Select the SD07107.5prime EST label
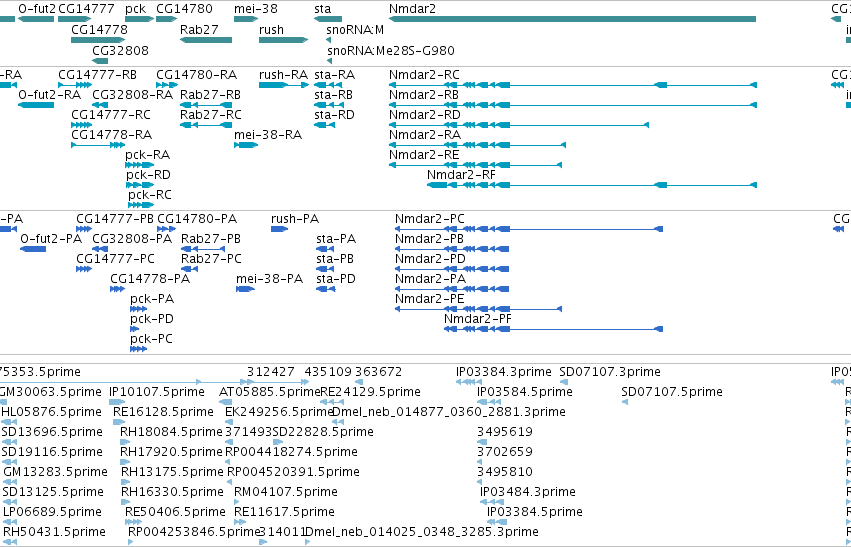The image size is (851, 547). point(672,392)
